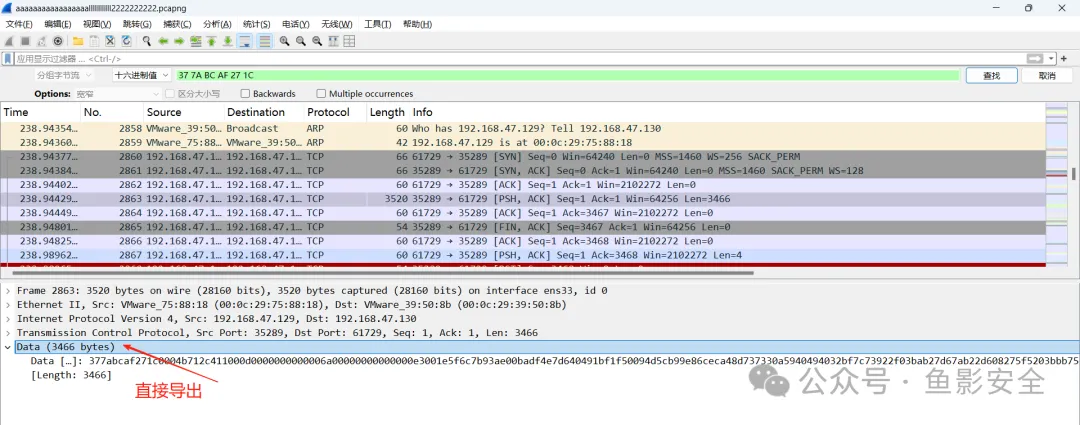Click the restart capture icon
Viewport: 1080px width, 425px height.
[41, 41]
